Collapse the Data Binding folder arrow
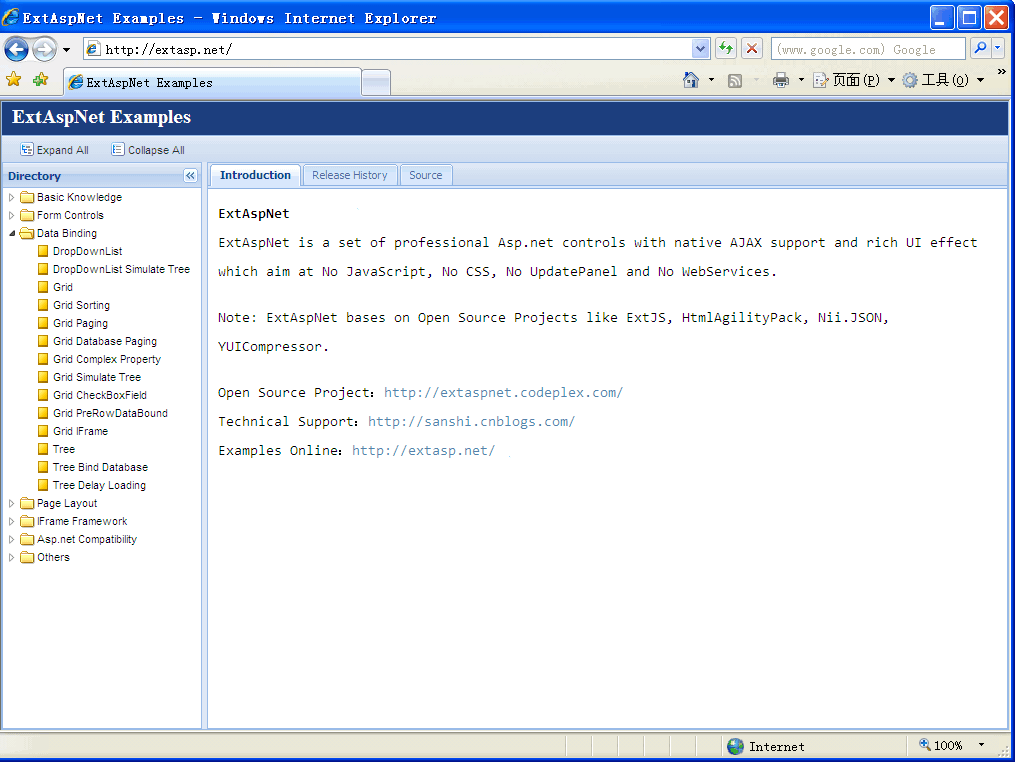The width and height of the screenshot is (1015, 762). click(12, 233)
